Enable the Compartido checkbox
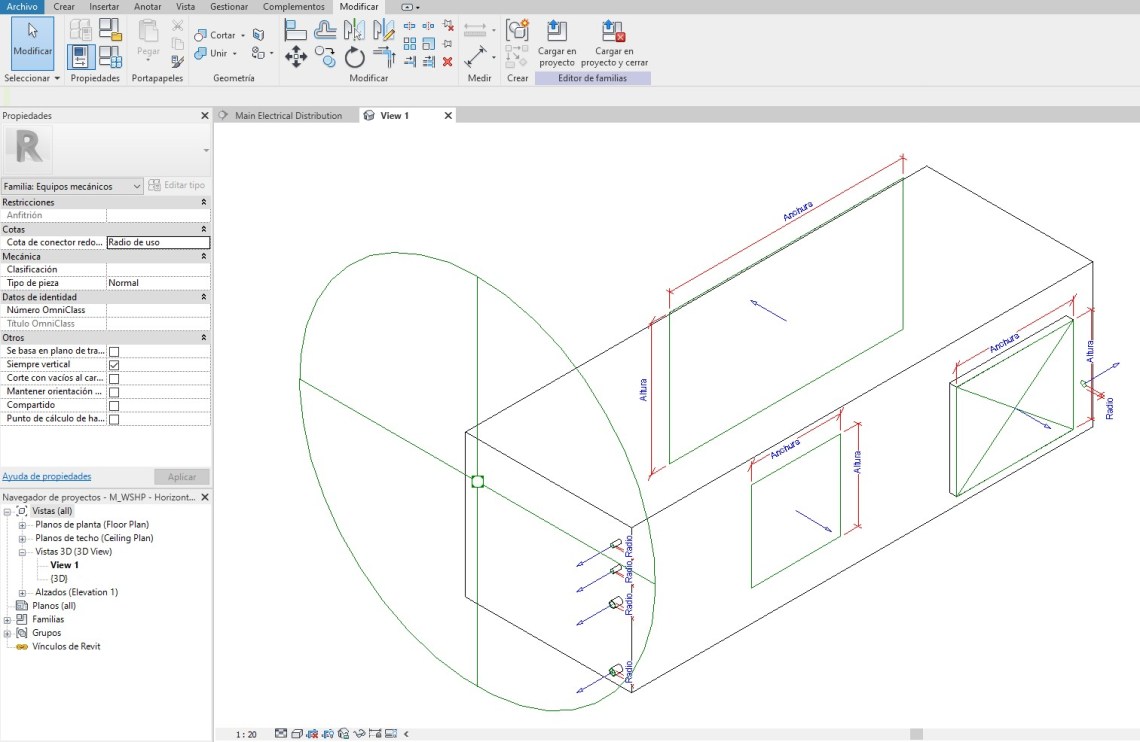This screenshot has height=742, width=1140. [114, 406]
